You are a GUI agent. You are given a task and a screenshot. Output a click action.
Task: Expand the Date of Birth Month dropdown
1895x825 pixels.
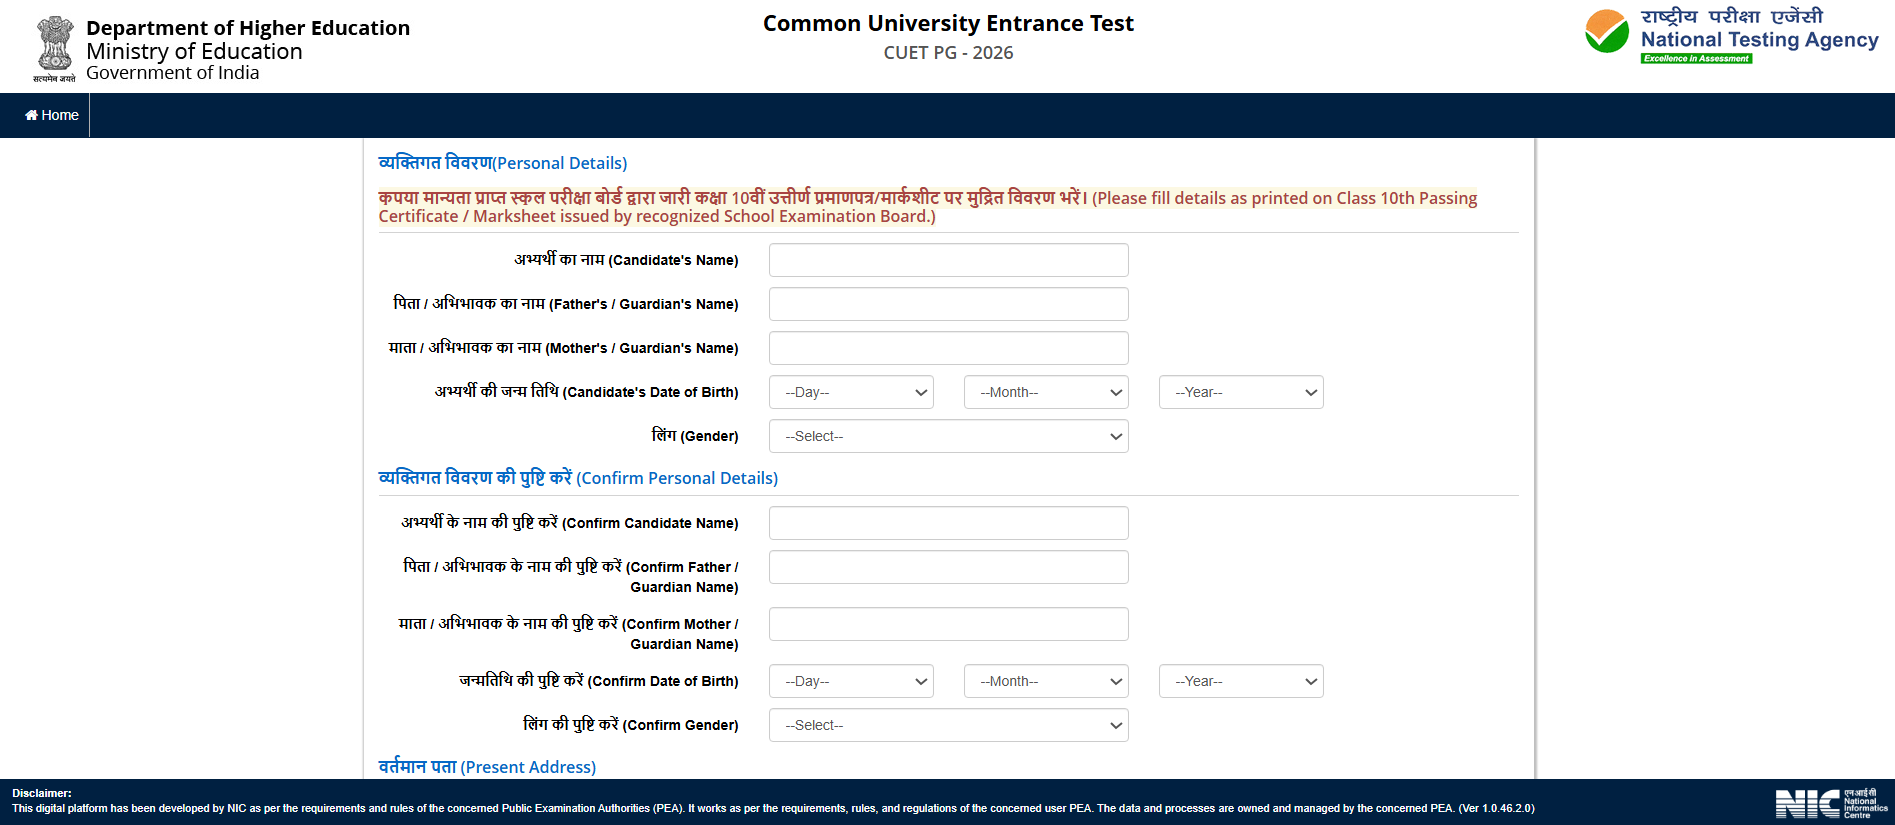(x=1046, y=392)
